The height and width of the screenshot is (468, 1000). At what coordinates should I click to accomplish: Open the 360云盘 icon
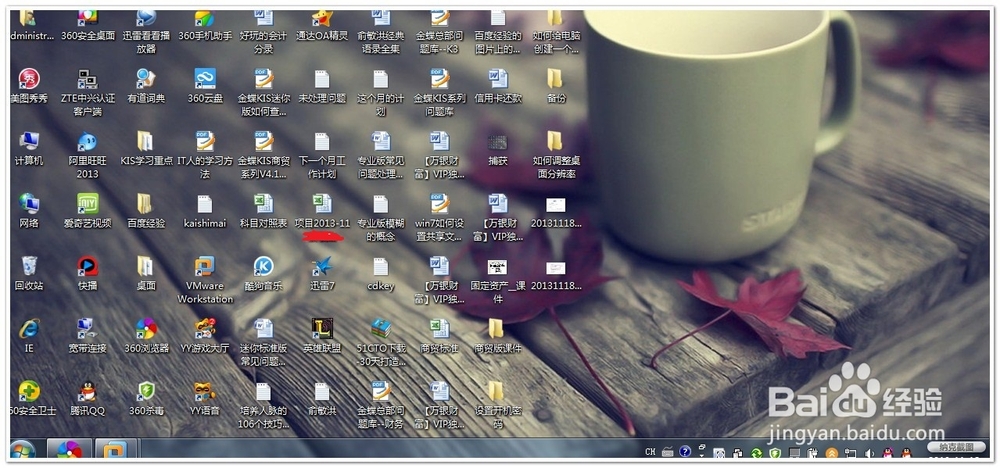205,86
